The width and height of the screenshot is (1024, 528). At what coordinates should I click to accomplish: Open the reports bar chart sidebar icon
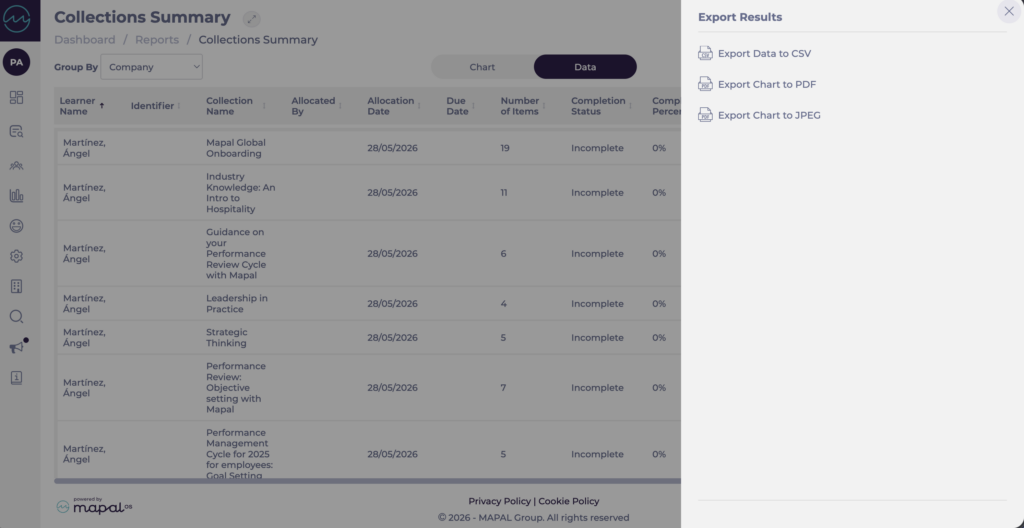(16, 195)
